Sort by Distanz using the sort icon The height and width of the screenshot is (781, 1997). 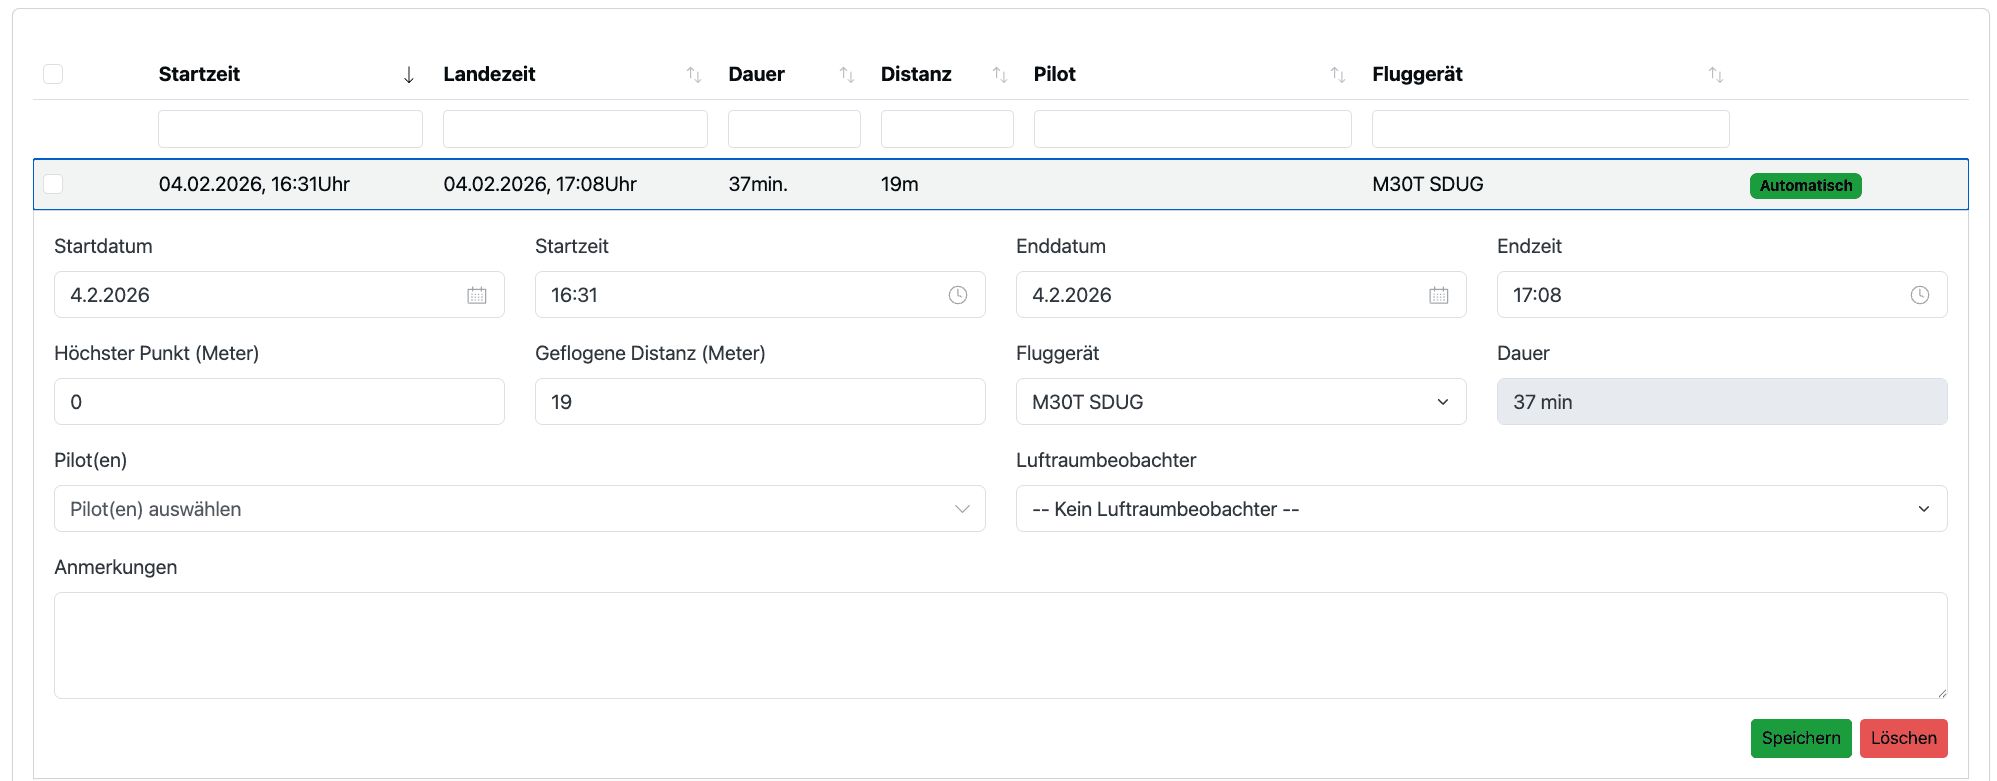coord(999,75)
